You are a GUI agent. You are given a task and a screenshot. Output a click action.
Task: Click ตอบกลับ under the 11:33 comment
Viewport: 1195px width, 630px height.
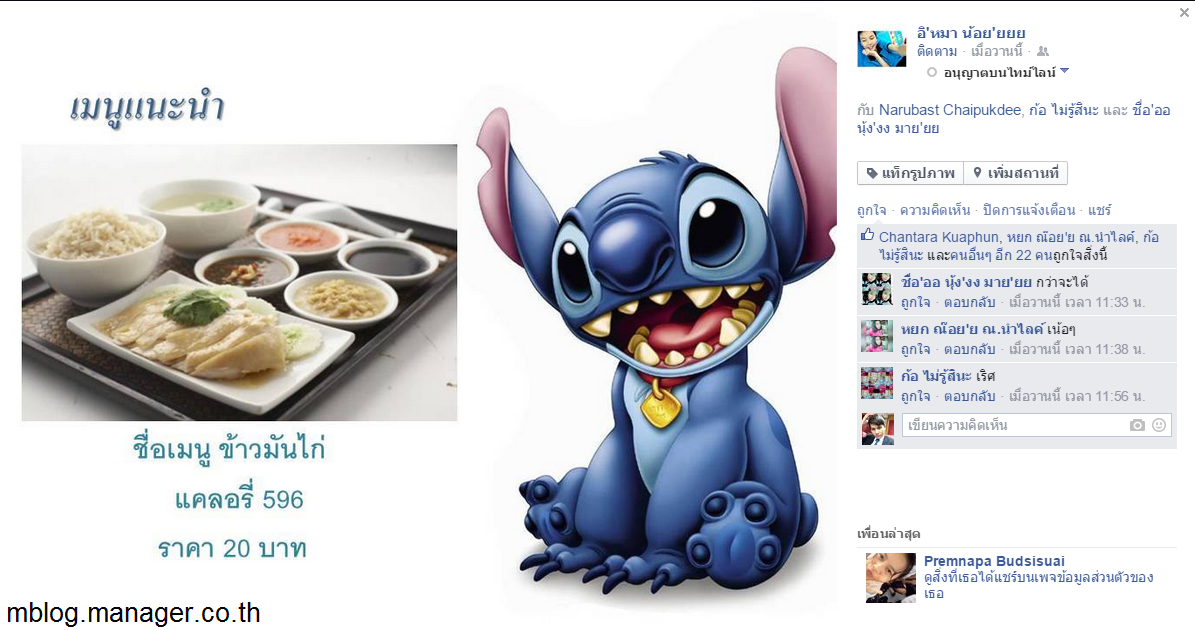click(x=969, y=302)
